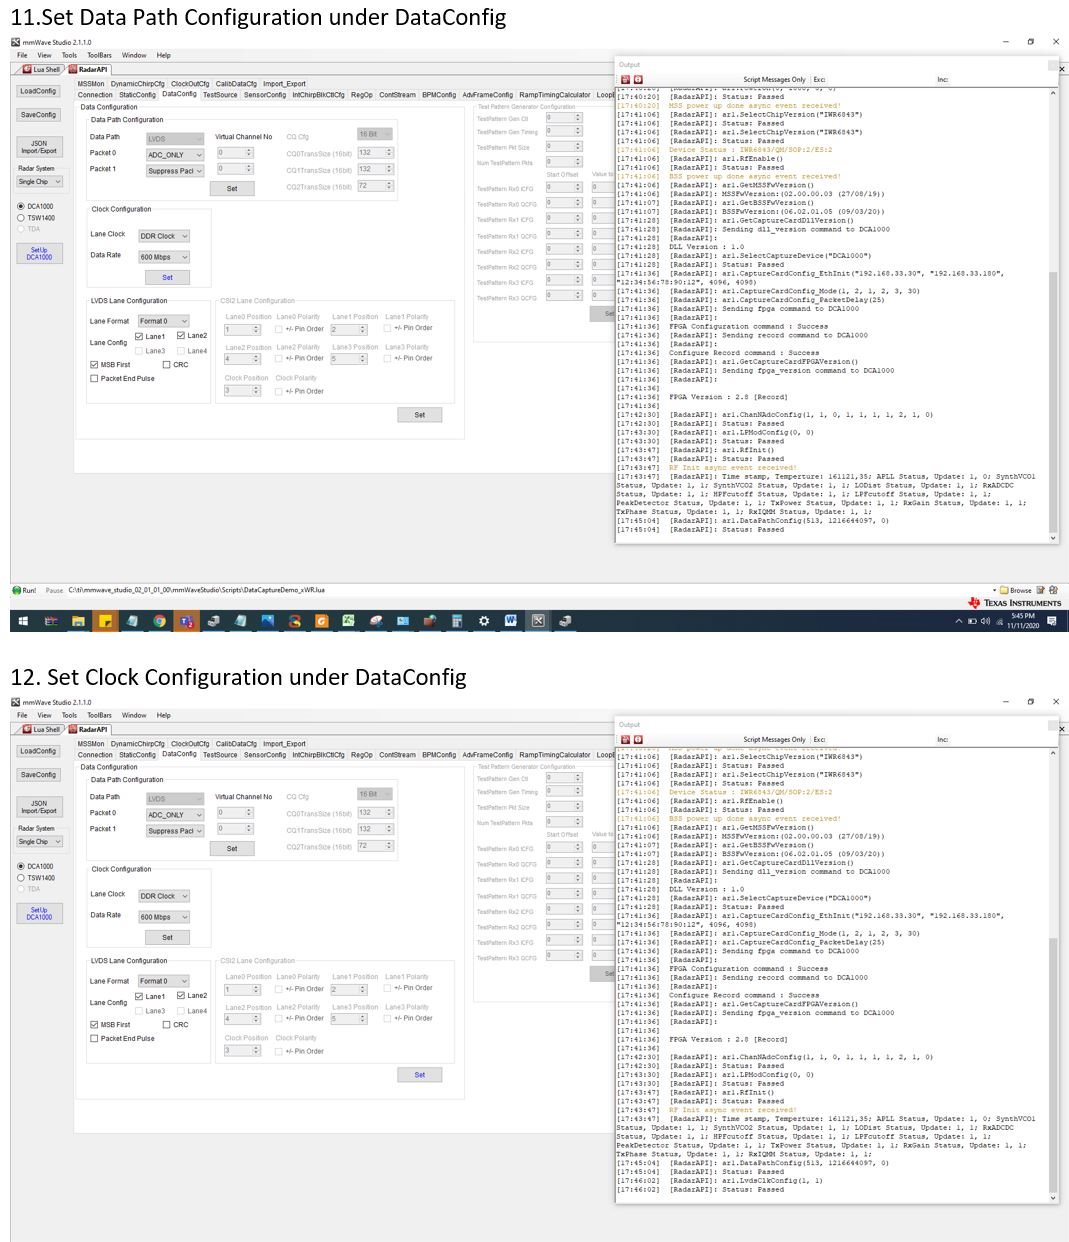Screen dimensions: 1069x1242
Task: Click the Clock Configuration Set button, step 12 window
Action: pyautogui.click(x=167, y=937)
